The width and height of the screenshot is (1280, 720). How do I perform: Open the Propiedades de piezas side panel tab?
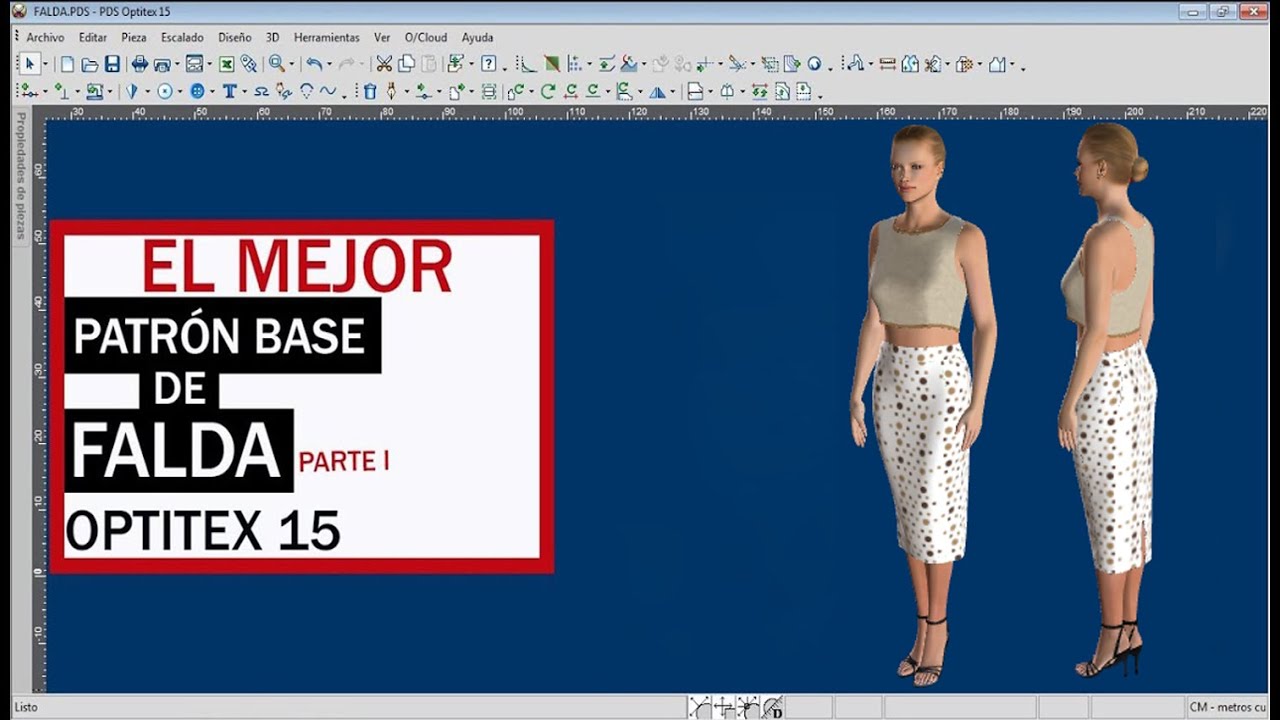click(20, 176)
